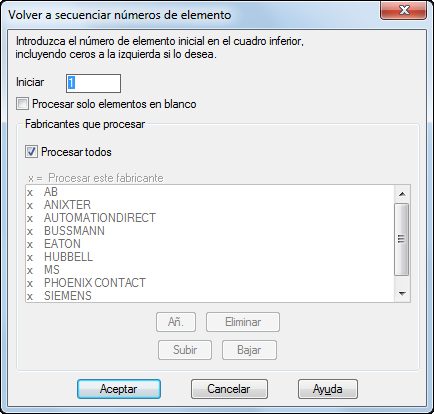
Task: Click the Eliminar button
Action: [x=243, y=322]
